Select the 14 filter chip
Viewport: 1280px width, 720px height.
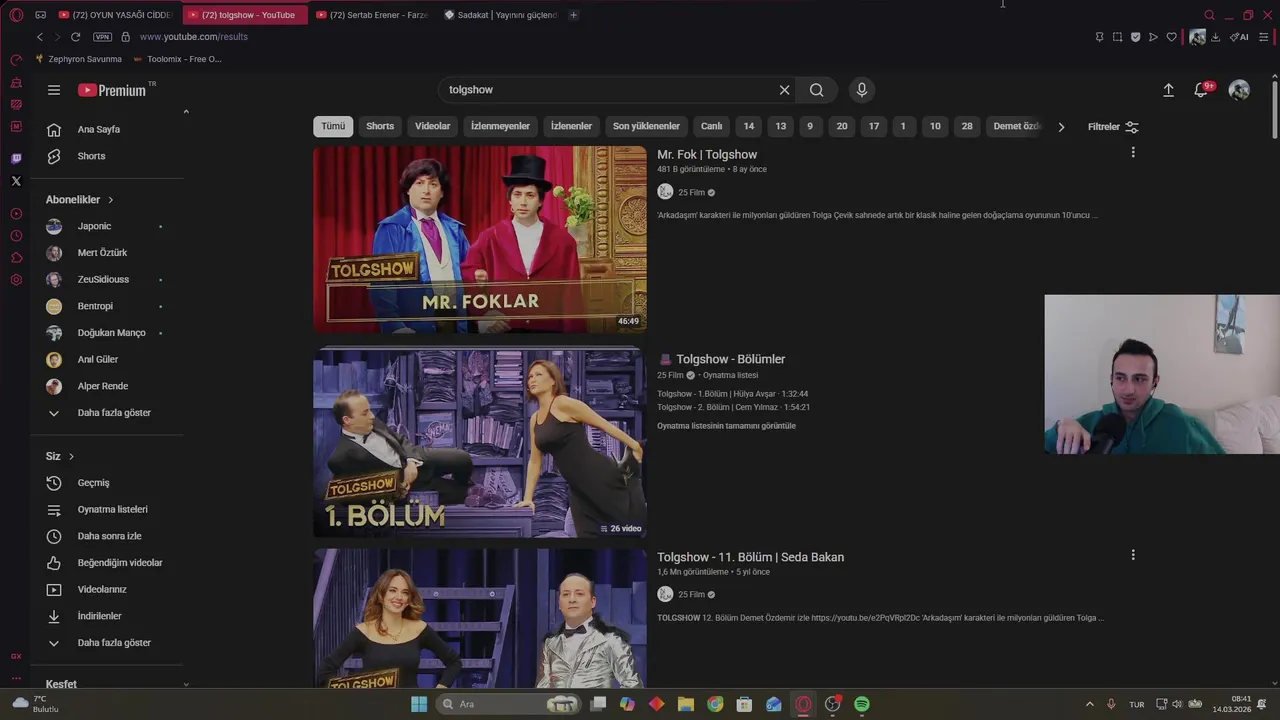tap(749, 126)
